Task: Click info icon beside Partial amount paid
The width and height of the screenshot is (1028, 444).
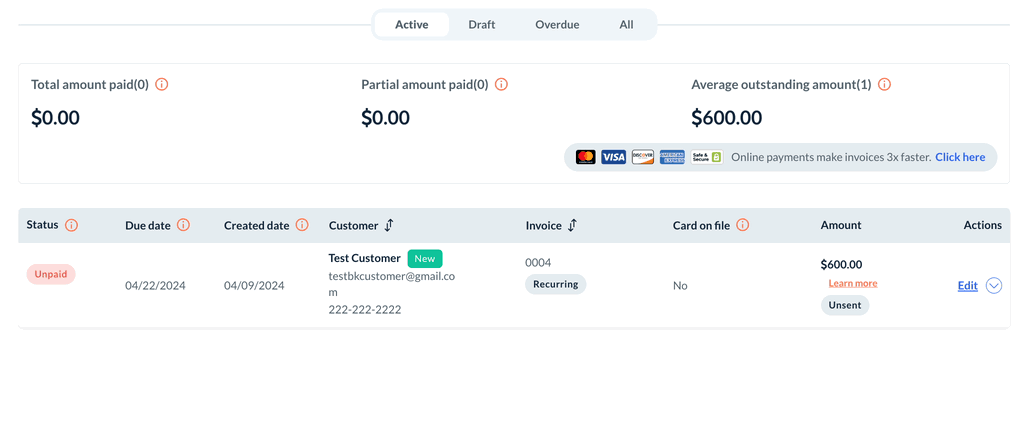Action: 502,85
